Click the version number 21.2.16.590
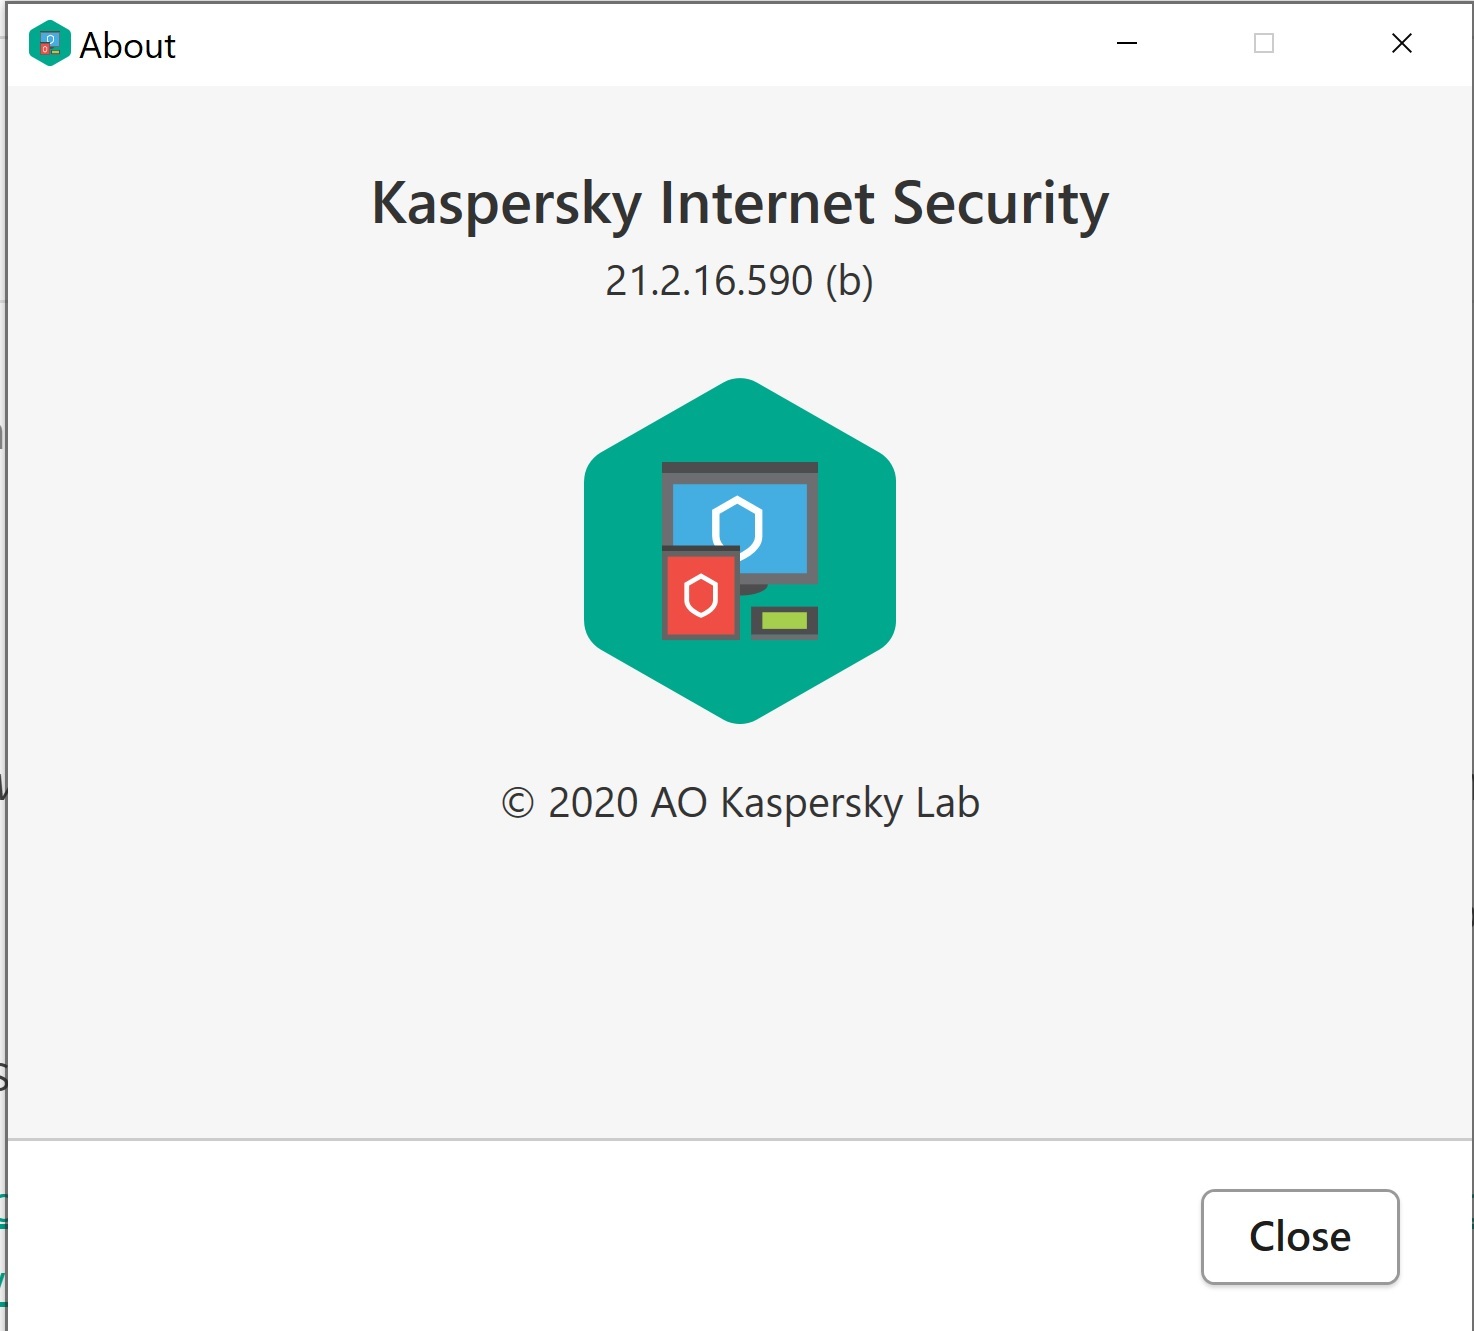 coord(709,281)
